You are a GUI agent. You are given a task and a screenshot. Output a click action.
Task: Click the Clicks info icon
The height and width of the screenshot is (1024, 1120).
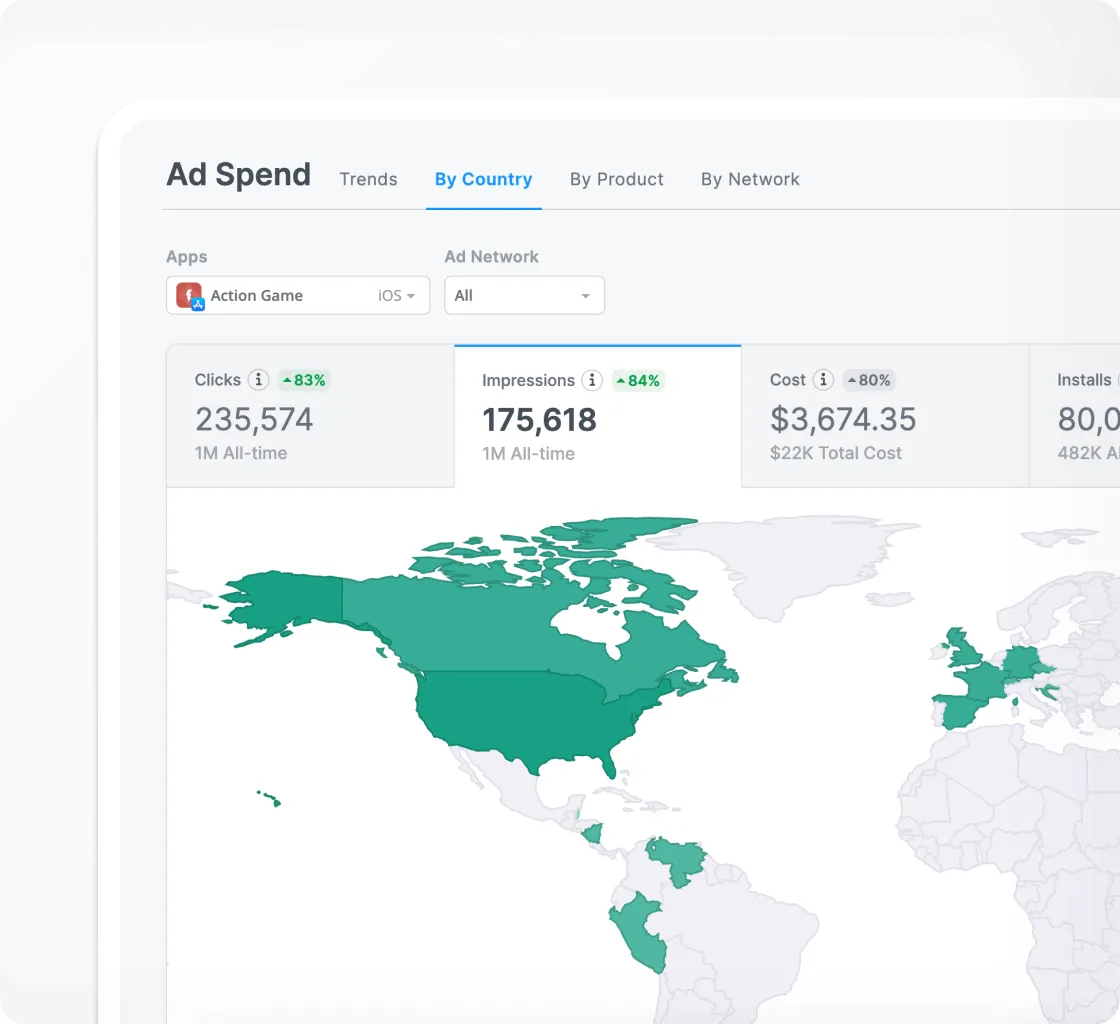pos(259,380)
